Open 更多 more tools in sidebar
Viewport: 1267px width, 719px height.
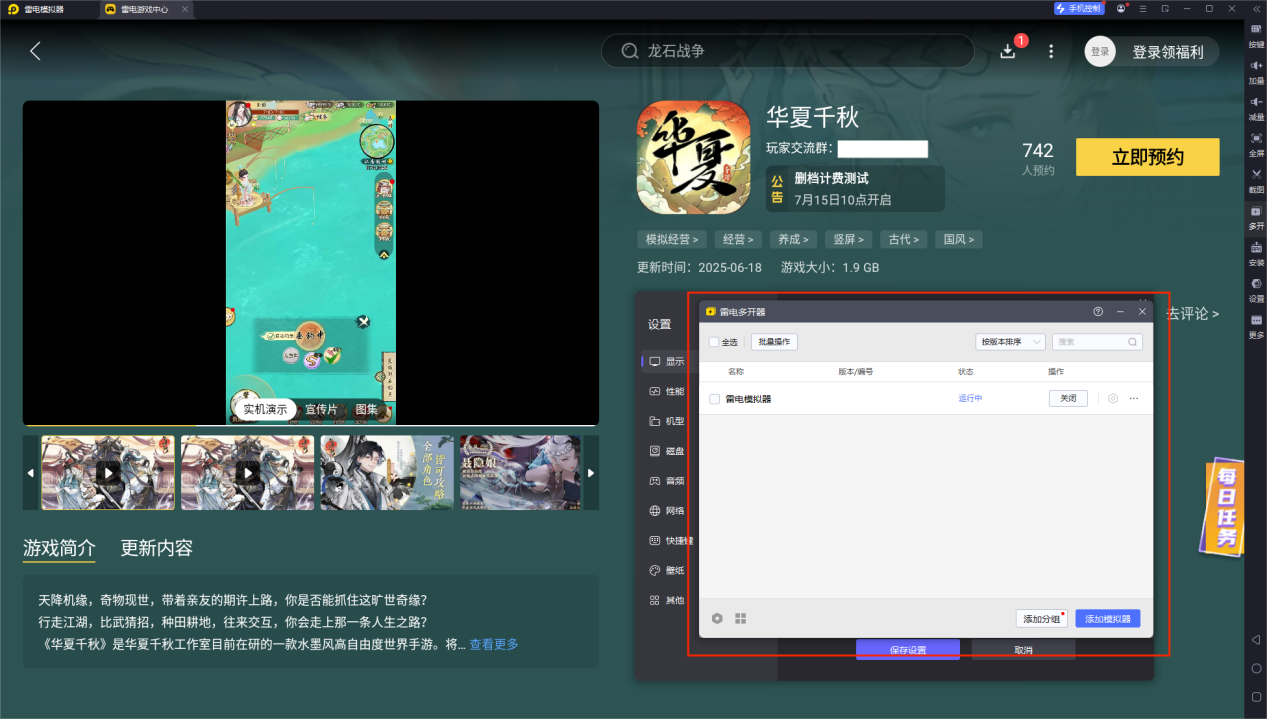click(x=1256, y=325)
